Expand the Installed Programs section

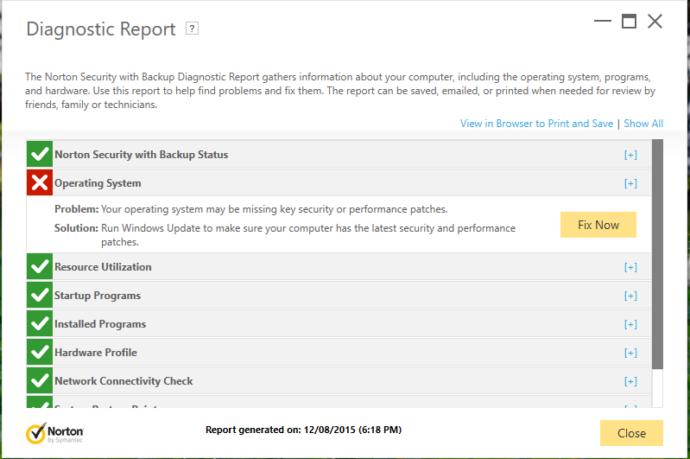(631, 324)
